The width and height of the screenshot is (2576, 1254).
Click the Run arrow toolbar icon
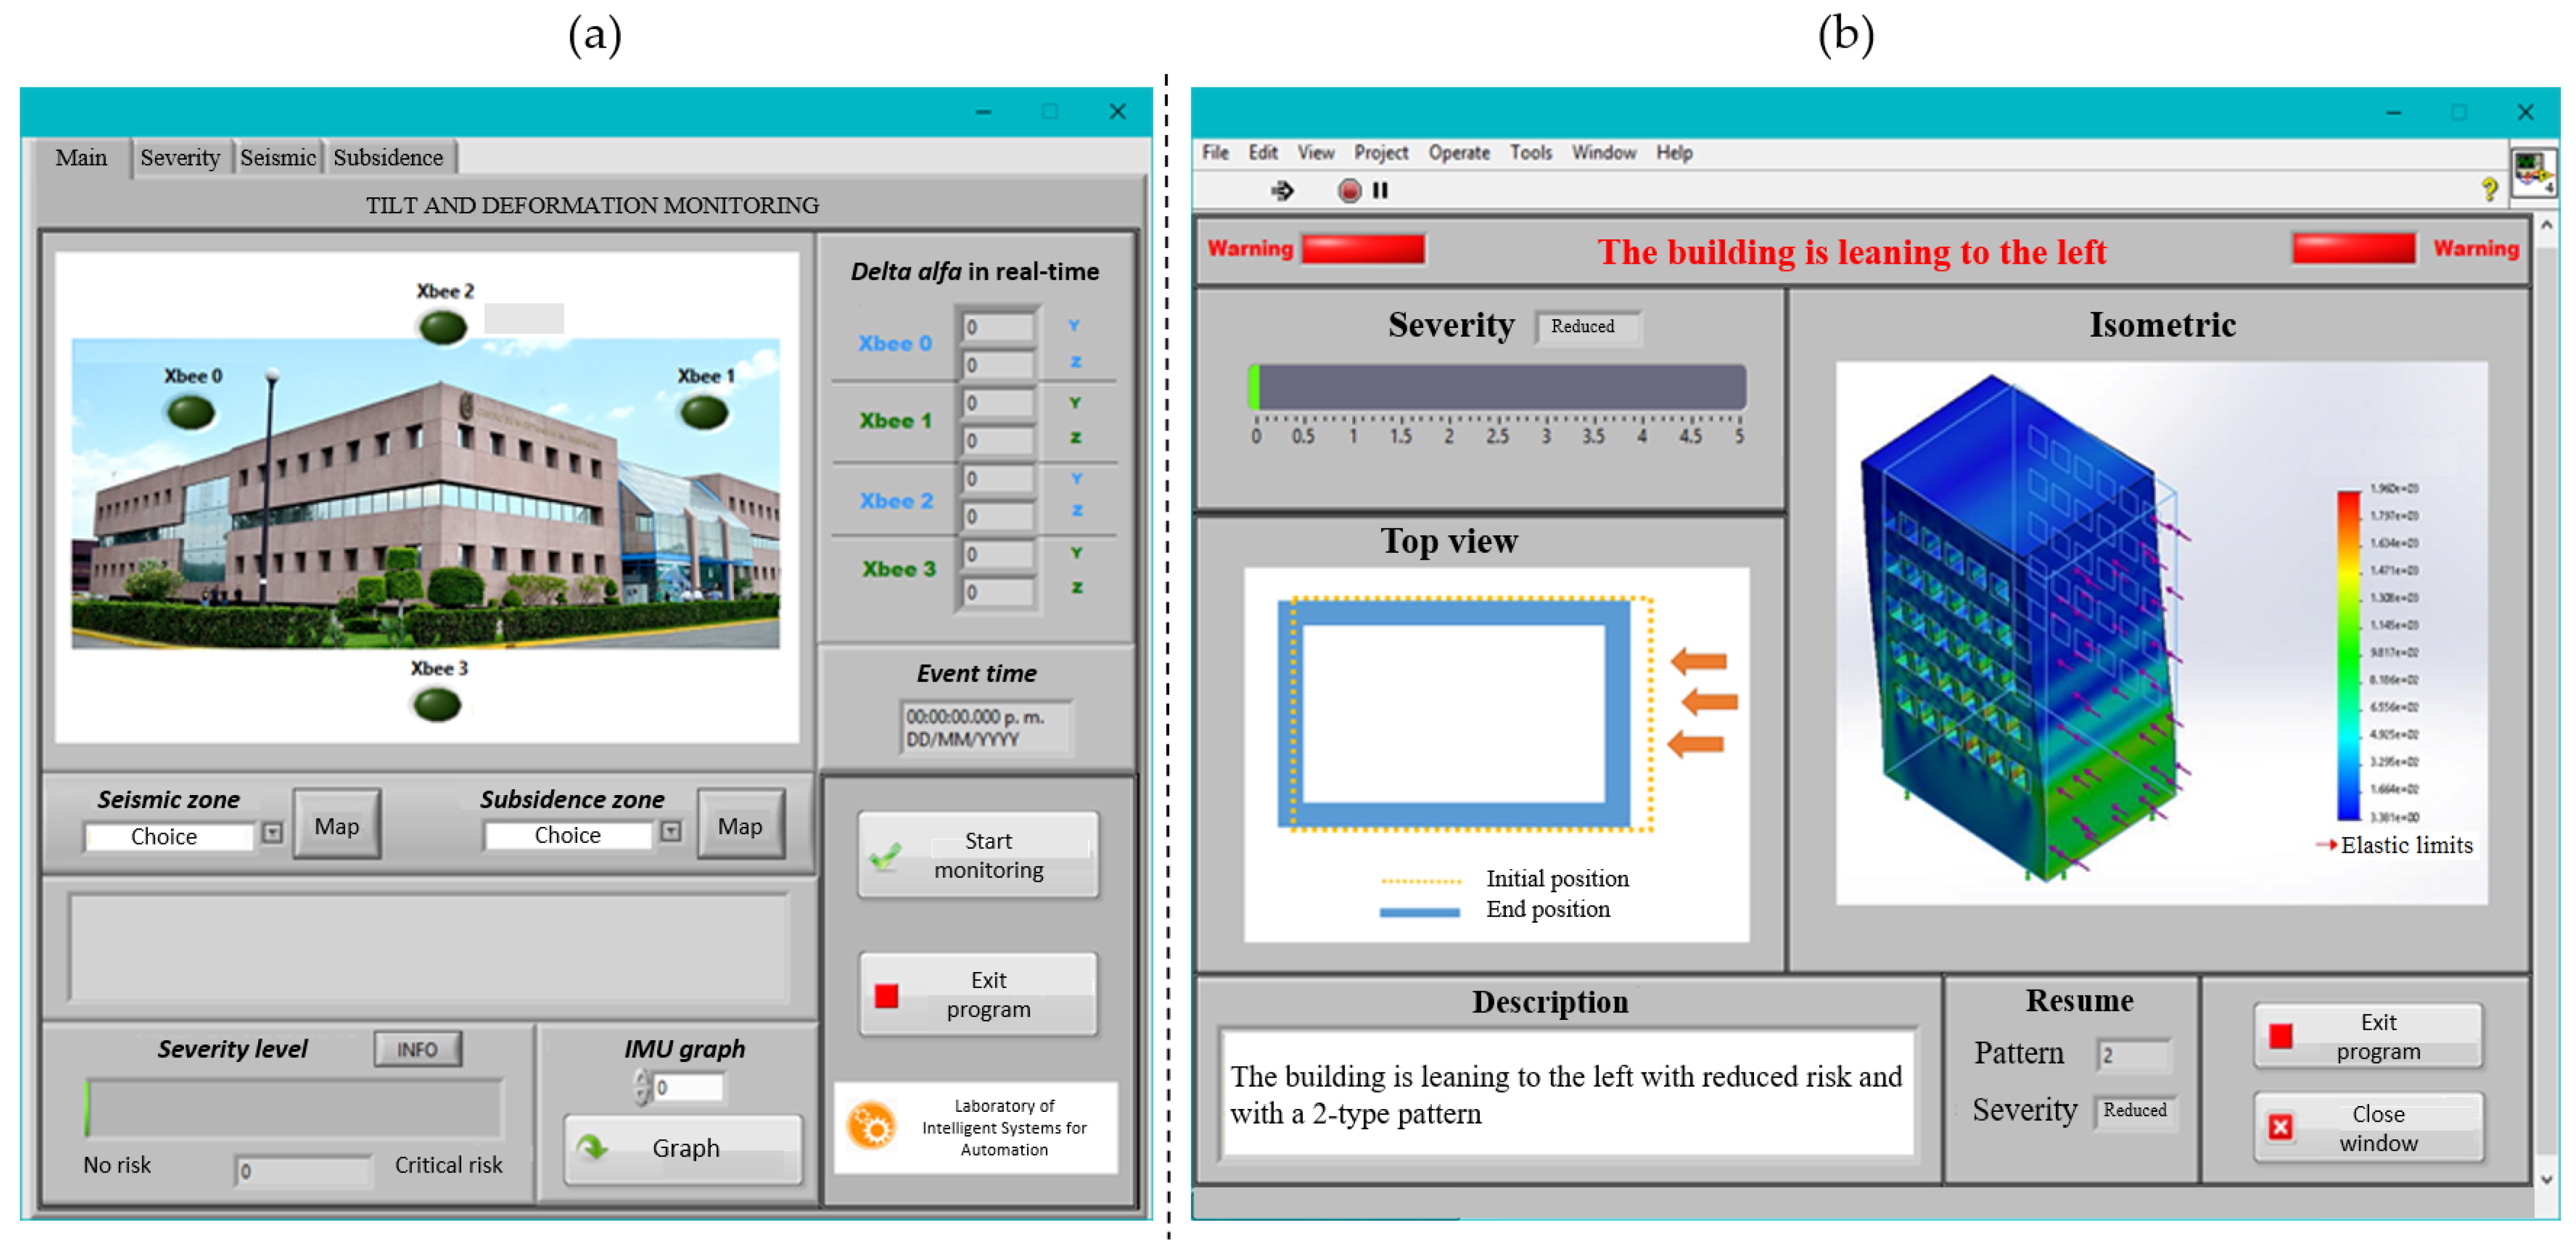coord(1282,190)
